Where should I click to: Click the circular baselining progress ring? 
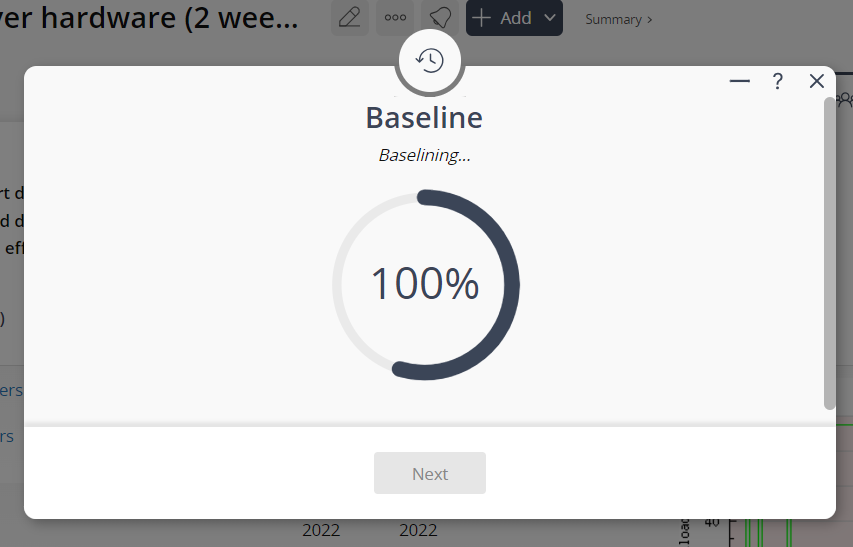click(426, 284)
